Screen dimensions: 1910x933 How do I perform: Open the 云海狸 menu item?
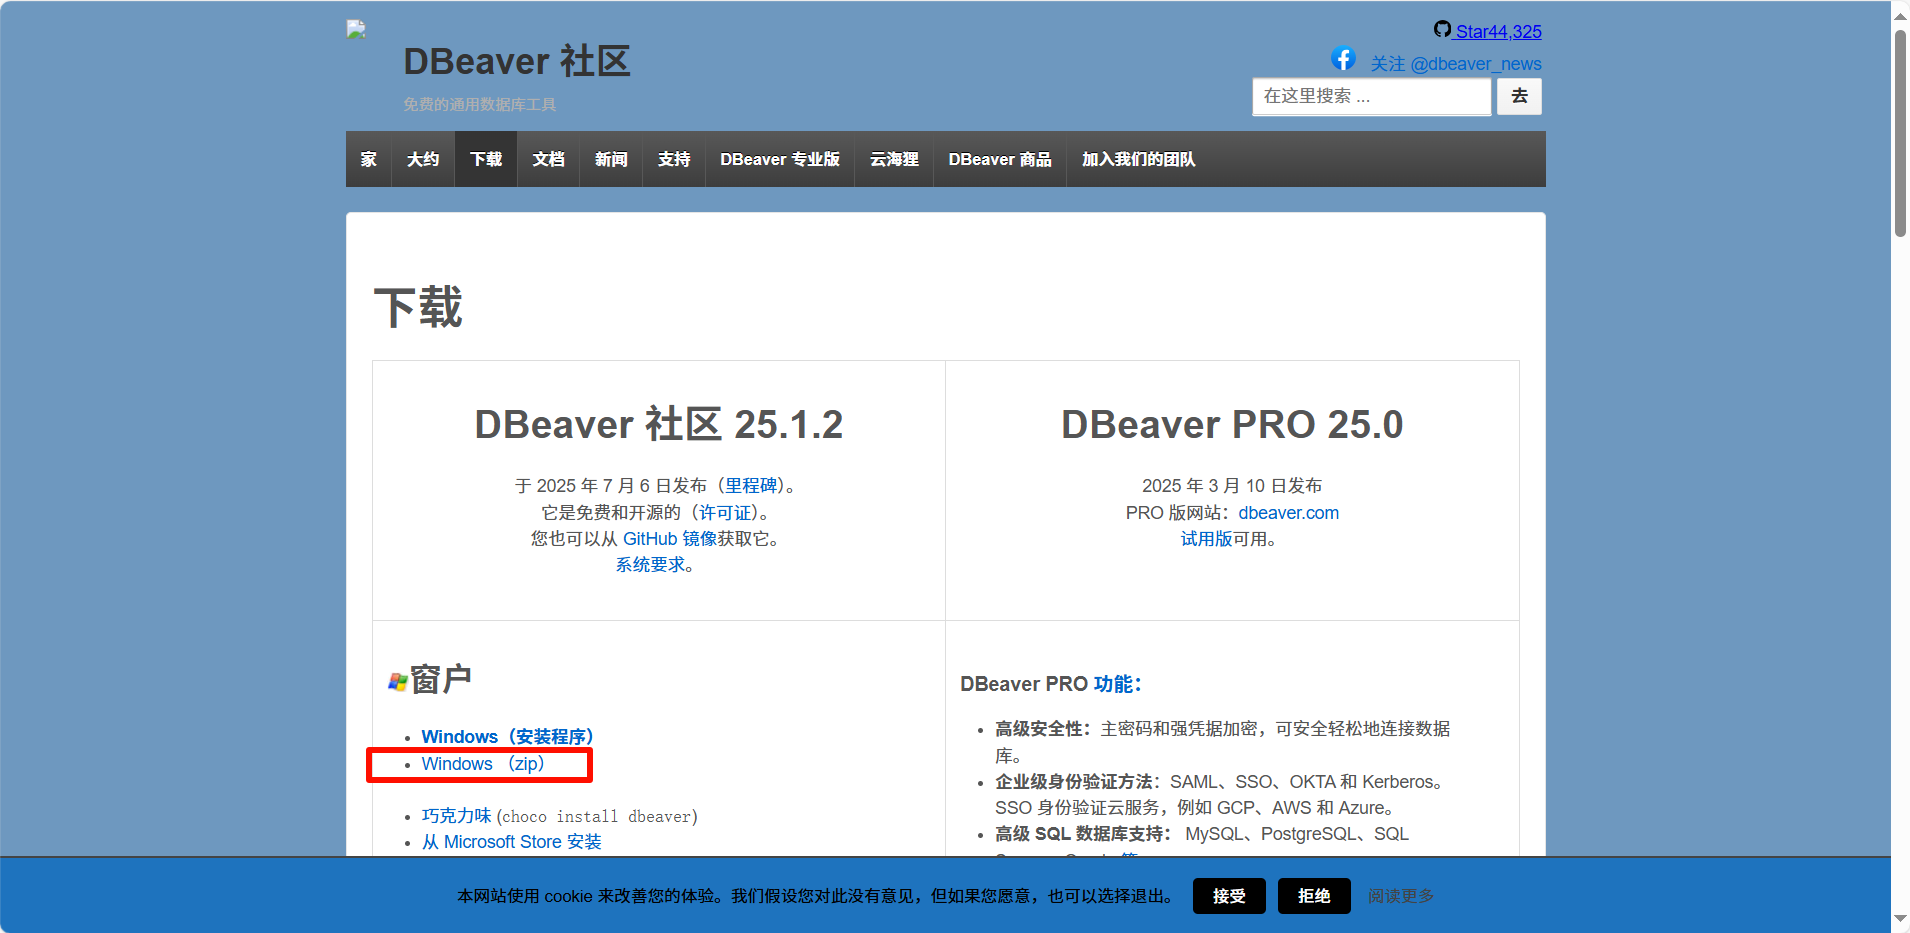coord(894,159)
